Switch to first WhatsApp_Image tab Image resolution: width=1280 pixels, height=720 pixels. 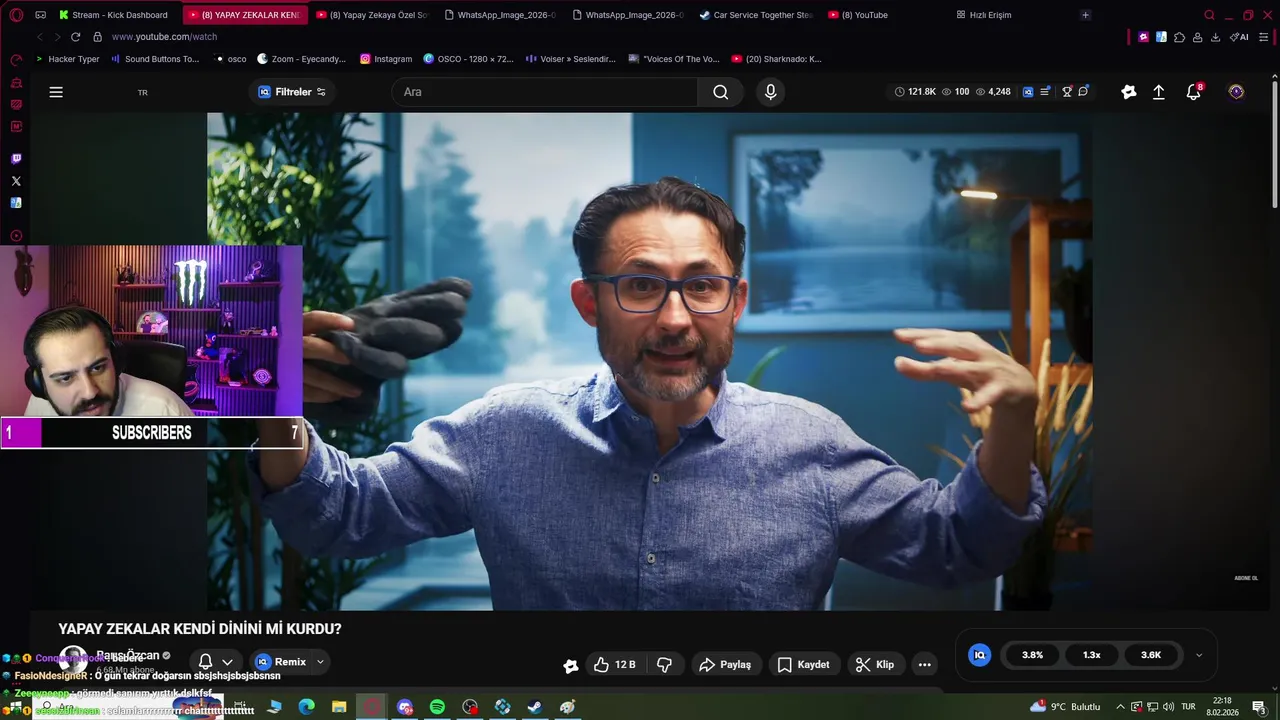tap(499, 15)
